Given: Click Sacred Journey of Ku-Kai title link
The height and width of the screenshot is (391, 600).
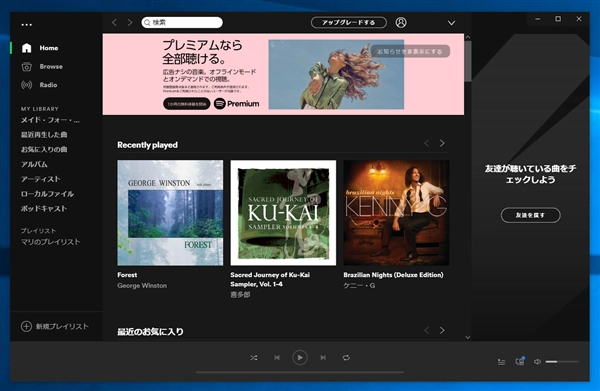Looking at the screenshot, I should (x=270, y=280).
